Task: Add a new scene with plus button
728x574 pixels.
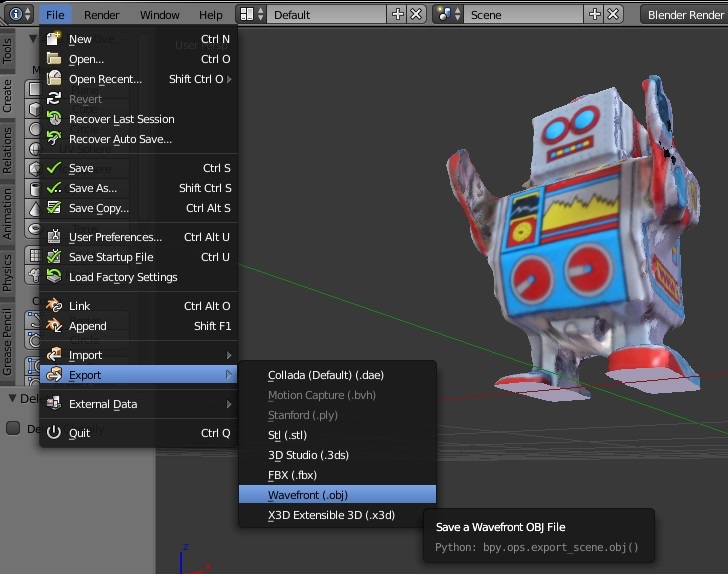Action: 596,15
